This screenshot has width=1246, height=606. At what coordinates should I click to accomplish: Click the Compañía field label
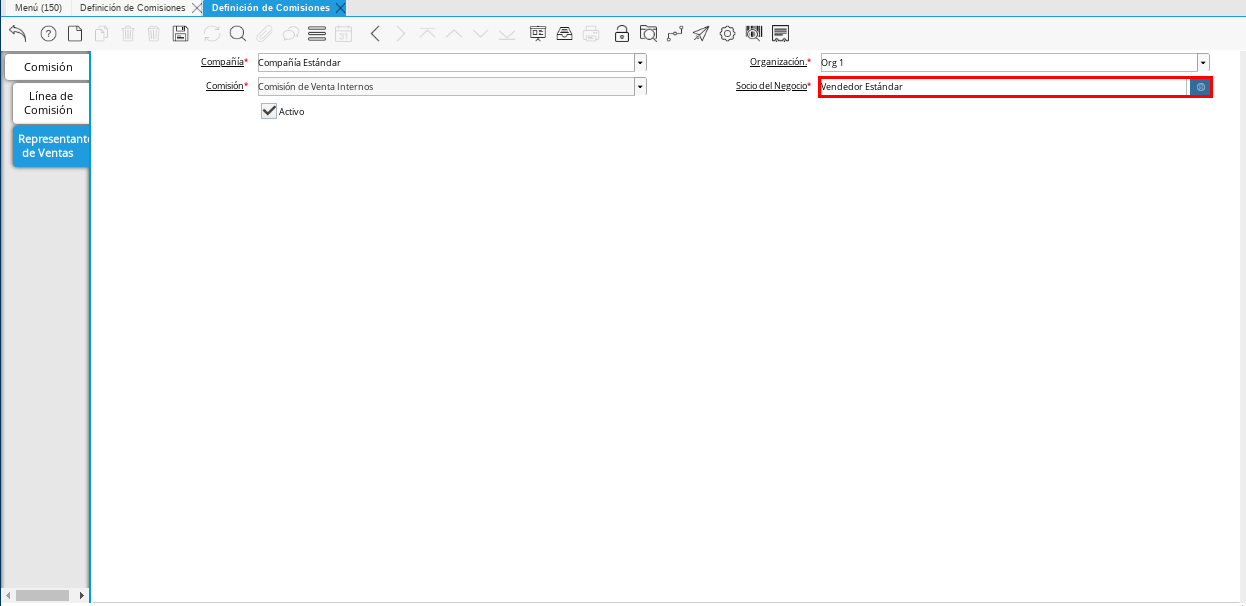pos(222,62)
